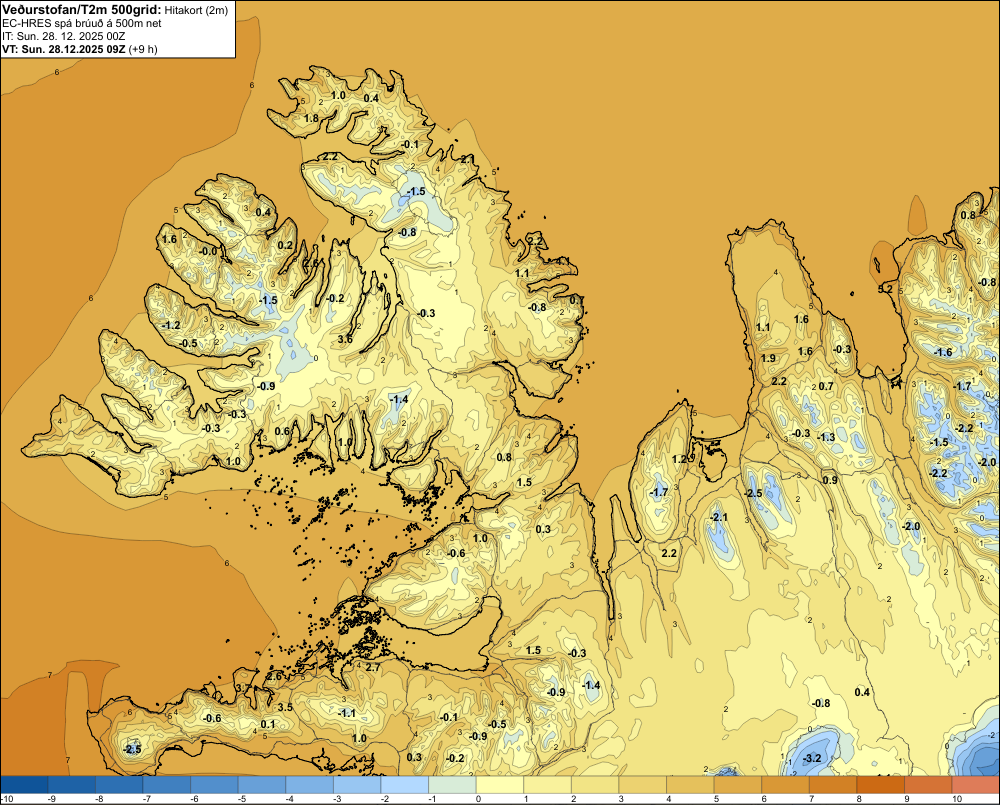1000x805 pixels.
Task: Click the '3.6' temperature value on map
Action: click(x=345, y=339)
